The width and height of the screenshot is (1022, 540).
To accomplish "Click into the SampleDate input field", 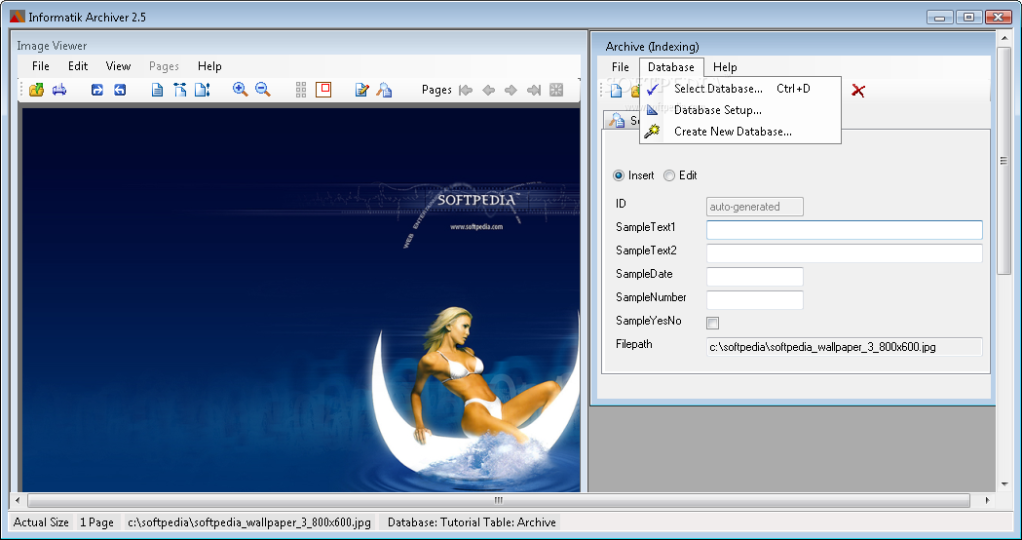I will coord(755,276).
